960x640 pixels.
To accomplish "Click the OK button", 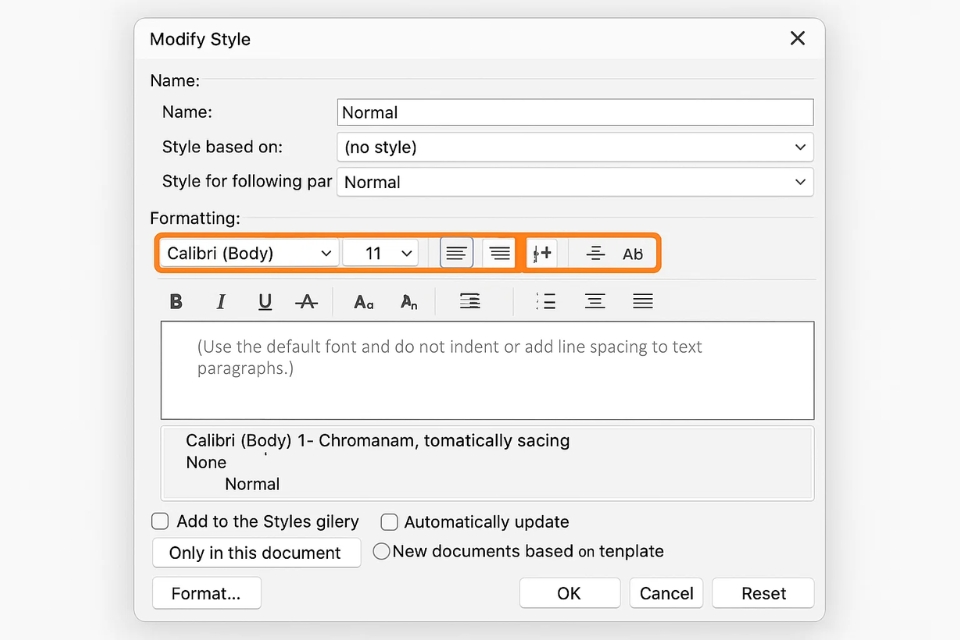I will coord(569,593).
